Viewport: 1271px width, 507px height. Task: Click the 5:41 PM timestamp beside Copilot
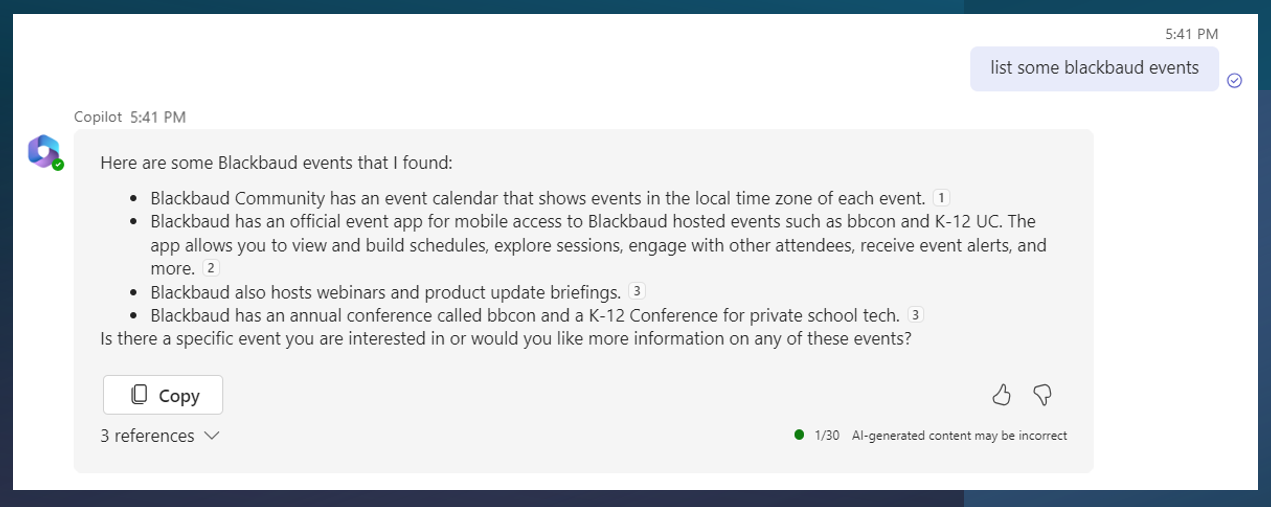coord(158,117)
